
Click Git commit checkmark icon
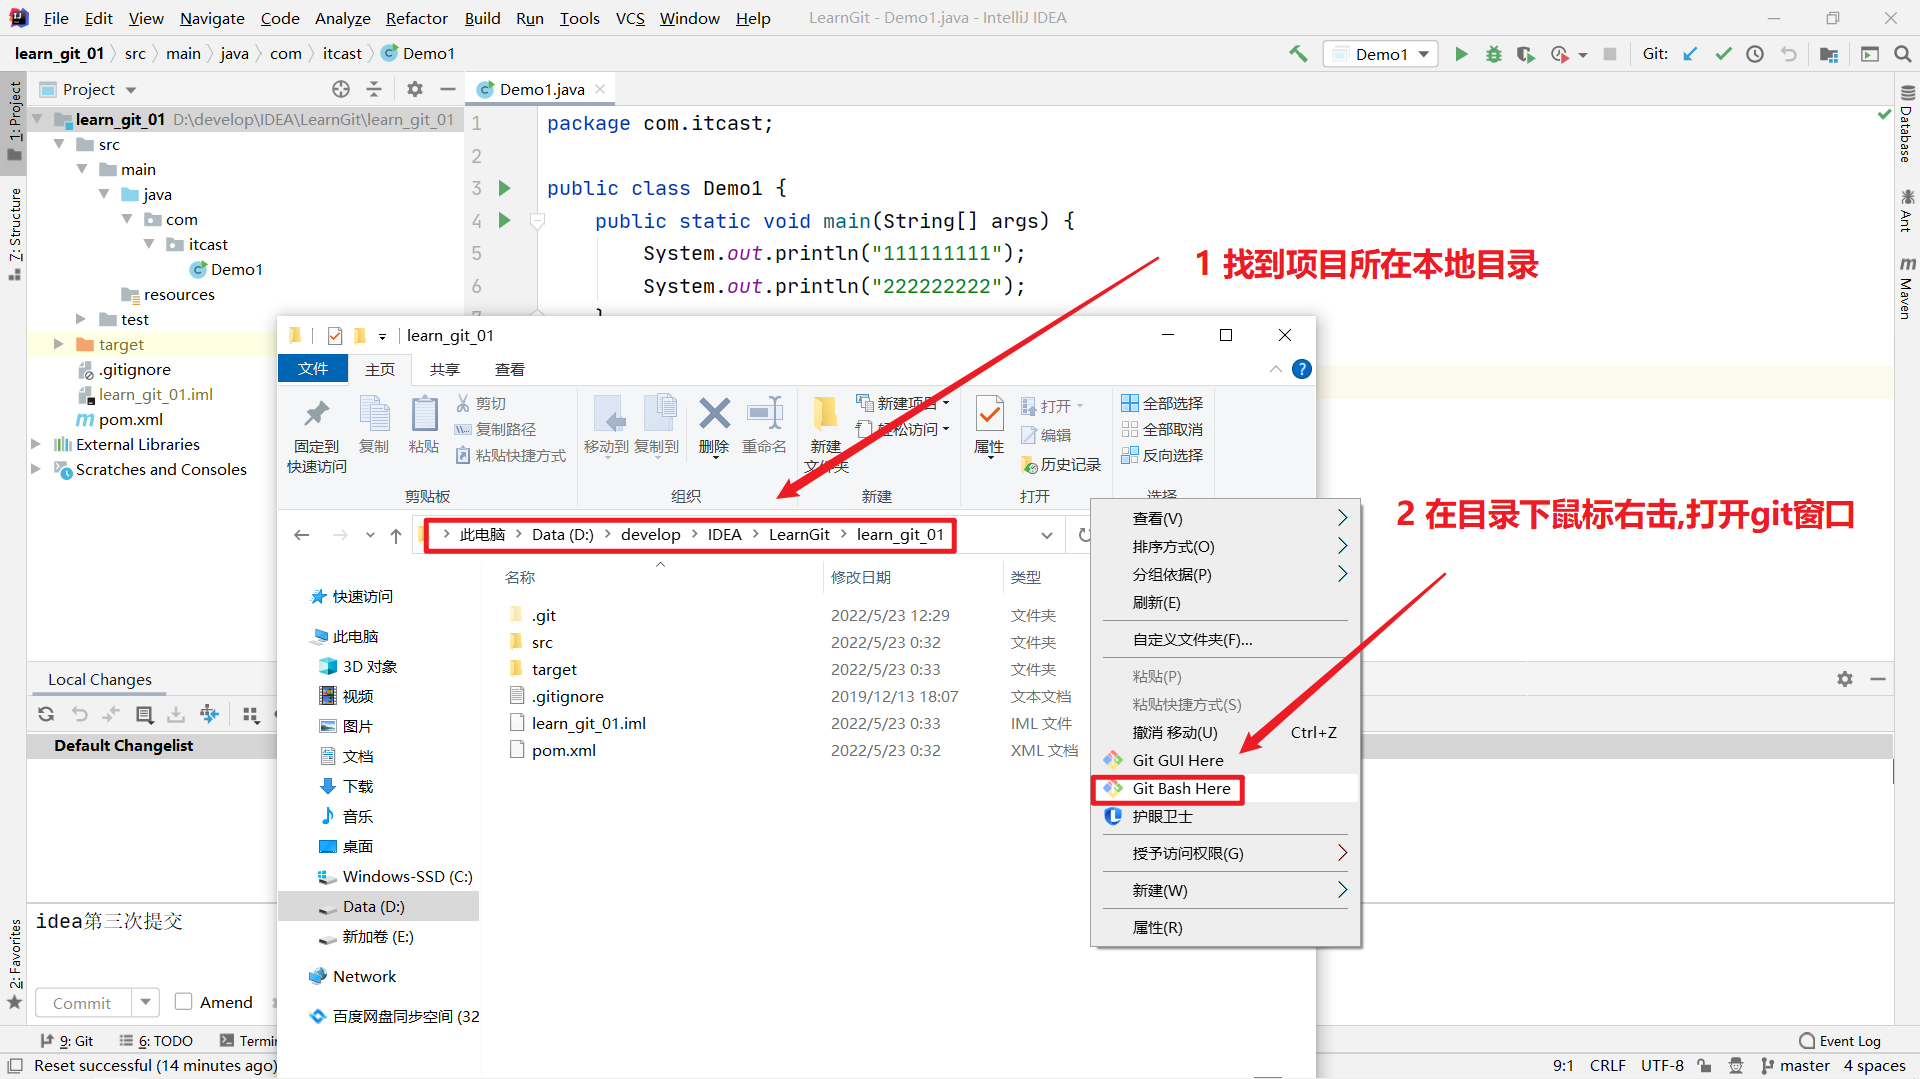[x=1723, y=54]
